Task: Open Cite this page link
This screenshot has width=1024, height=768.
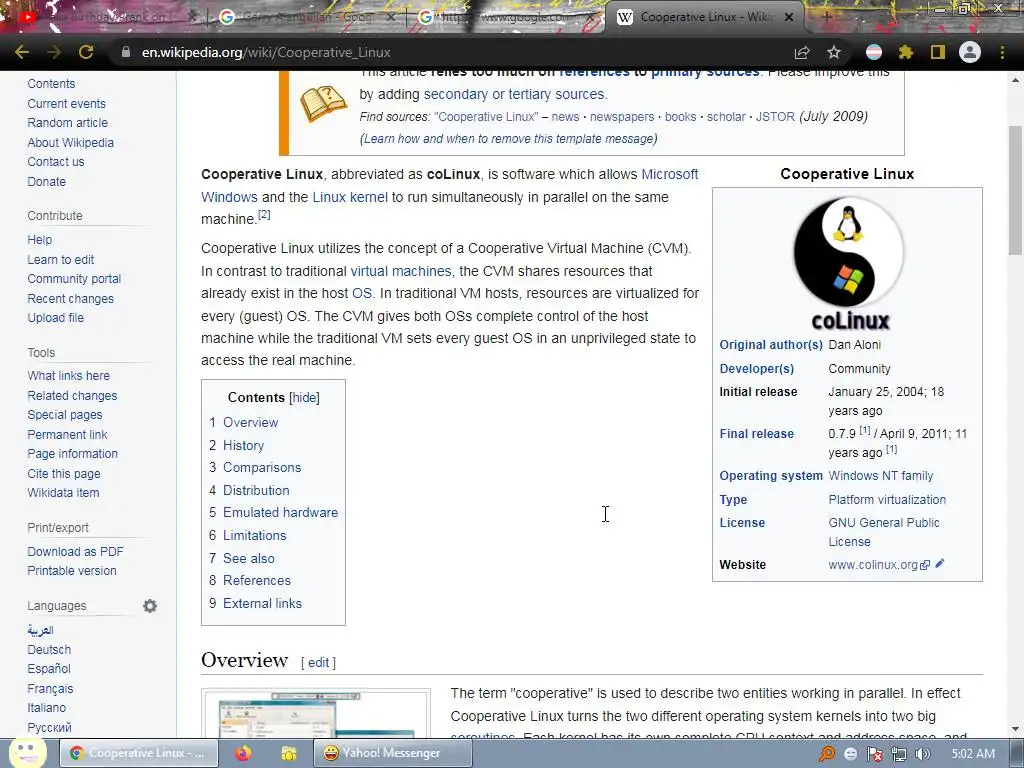Action: coord(64,473)
